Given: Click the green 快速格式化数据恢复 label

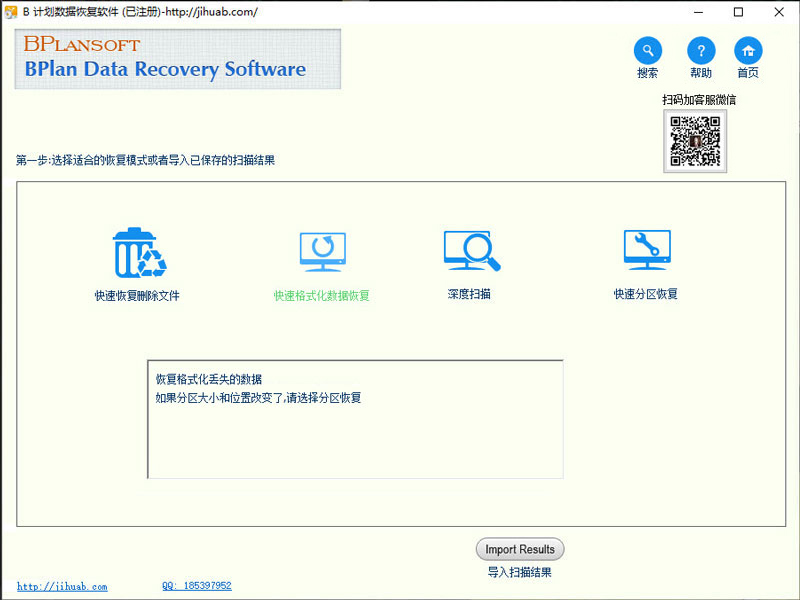Looking at the screenshot, I should point(322,297).
